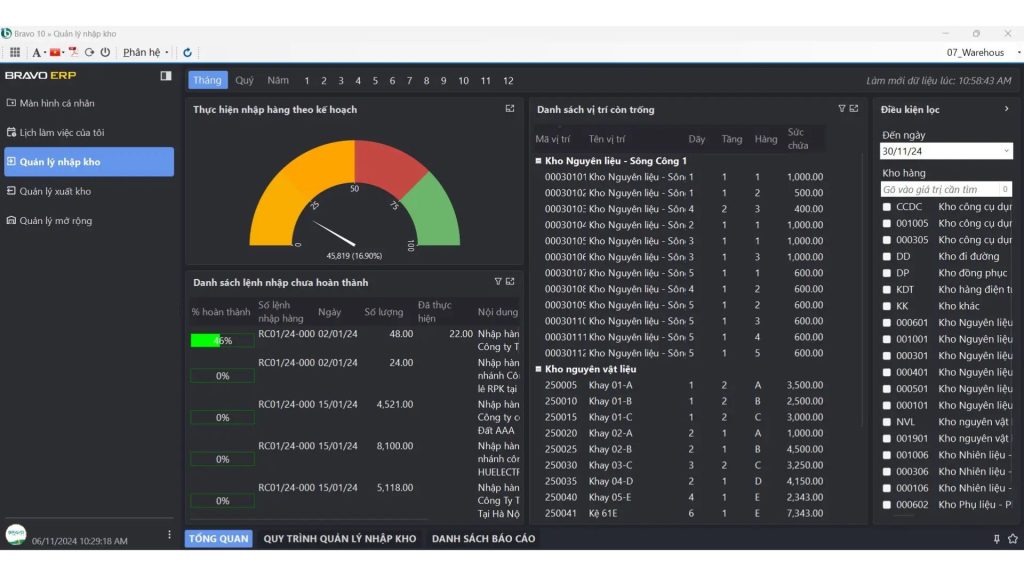The height and width of the screenshot is (576, 1024).
Task: Open the apps grid icon in toolbar
Action: 14,52
